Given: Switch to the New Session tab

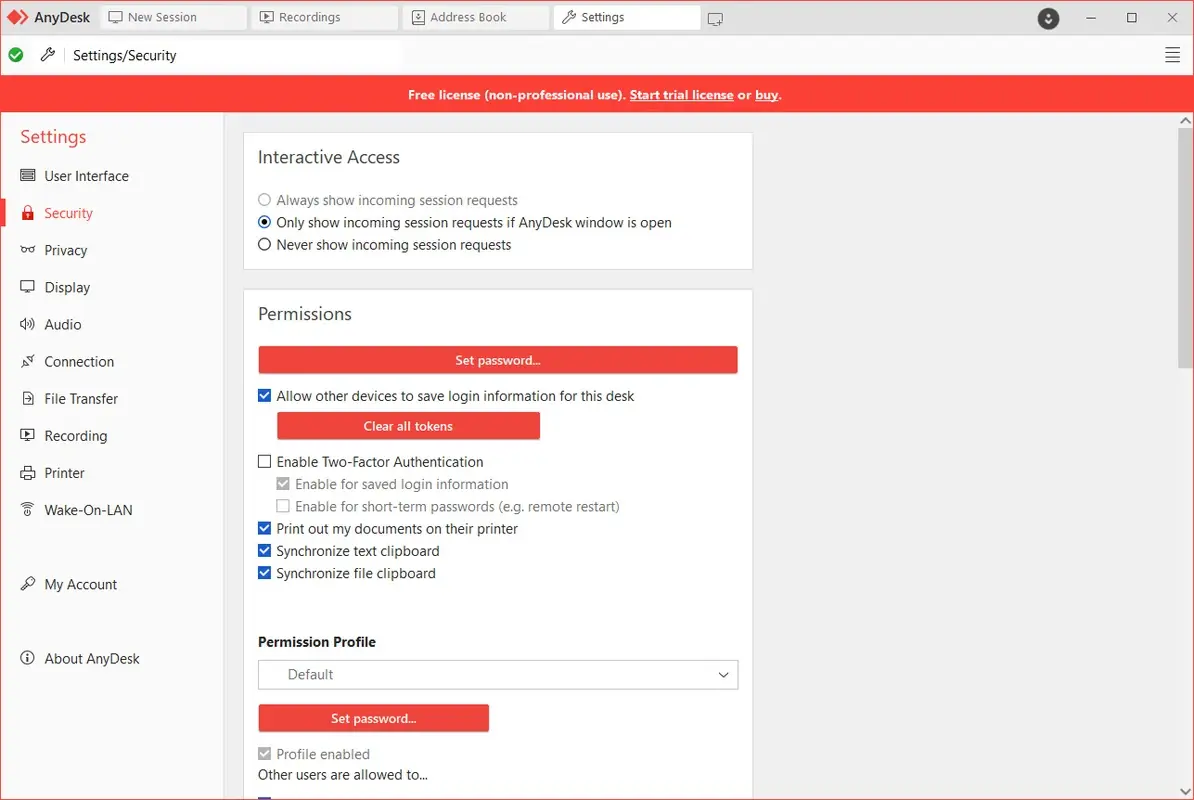Looking at the screenshot, I should click(173, 16).
